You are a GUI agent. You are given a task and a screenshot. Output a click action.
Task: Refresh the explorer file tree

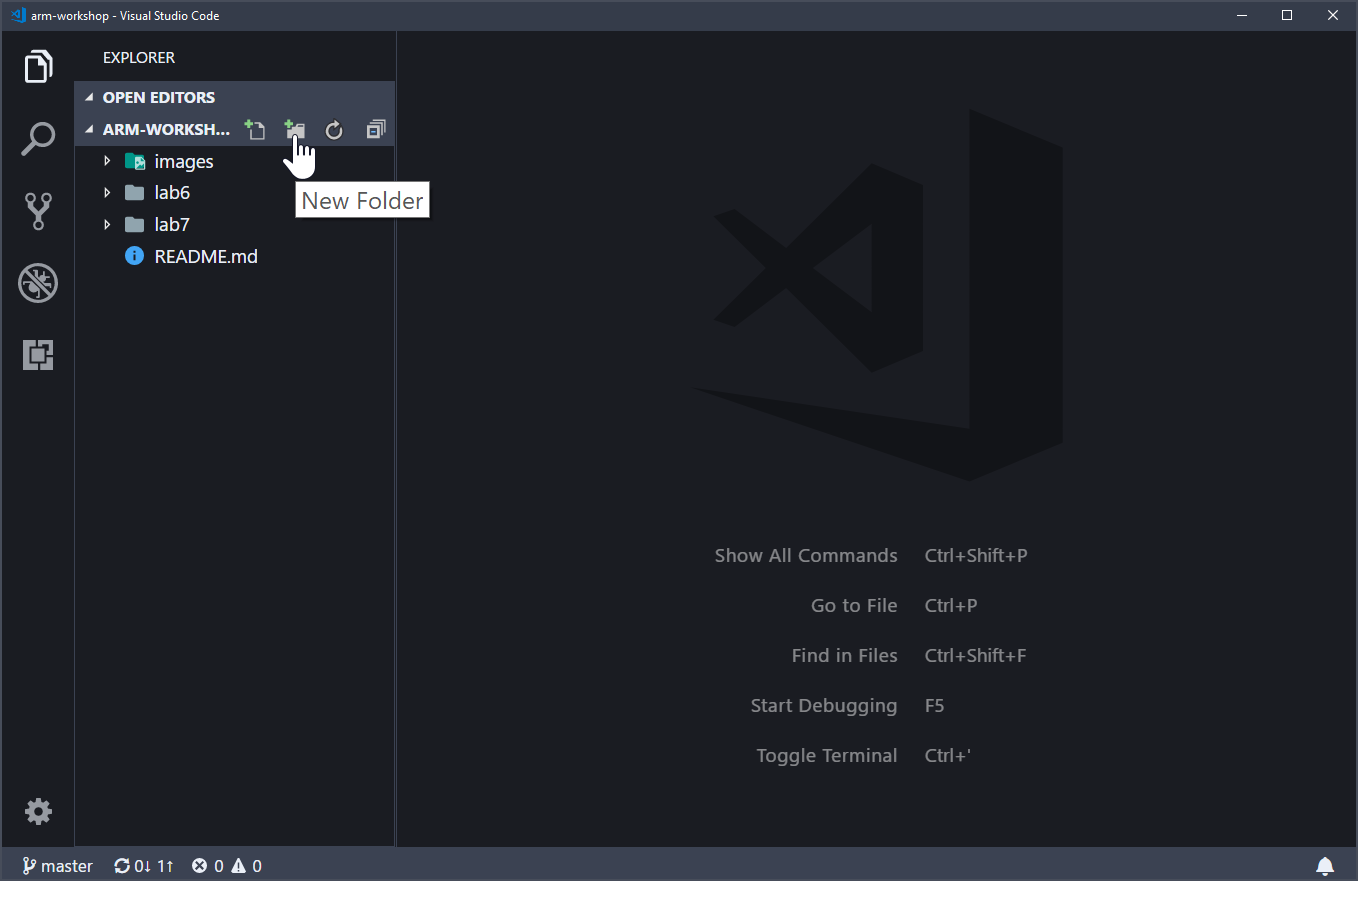tap(334, 129)
